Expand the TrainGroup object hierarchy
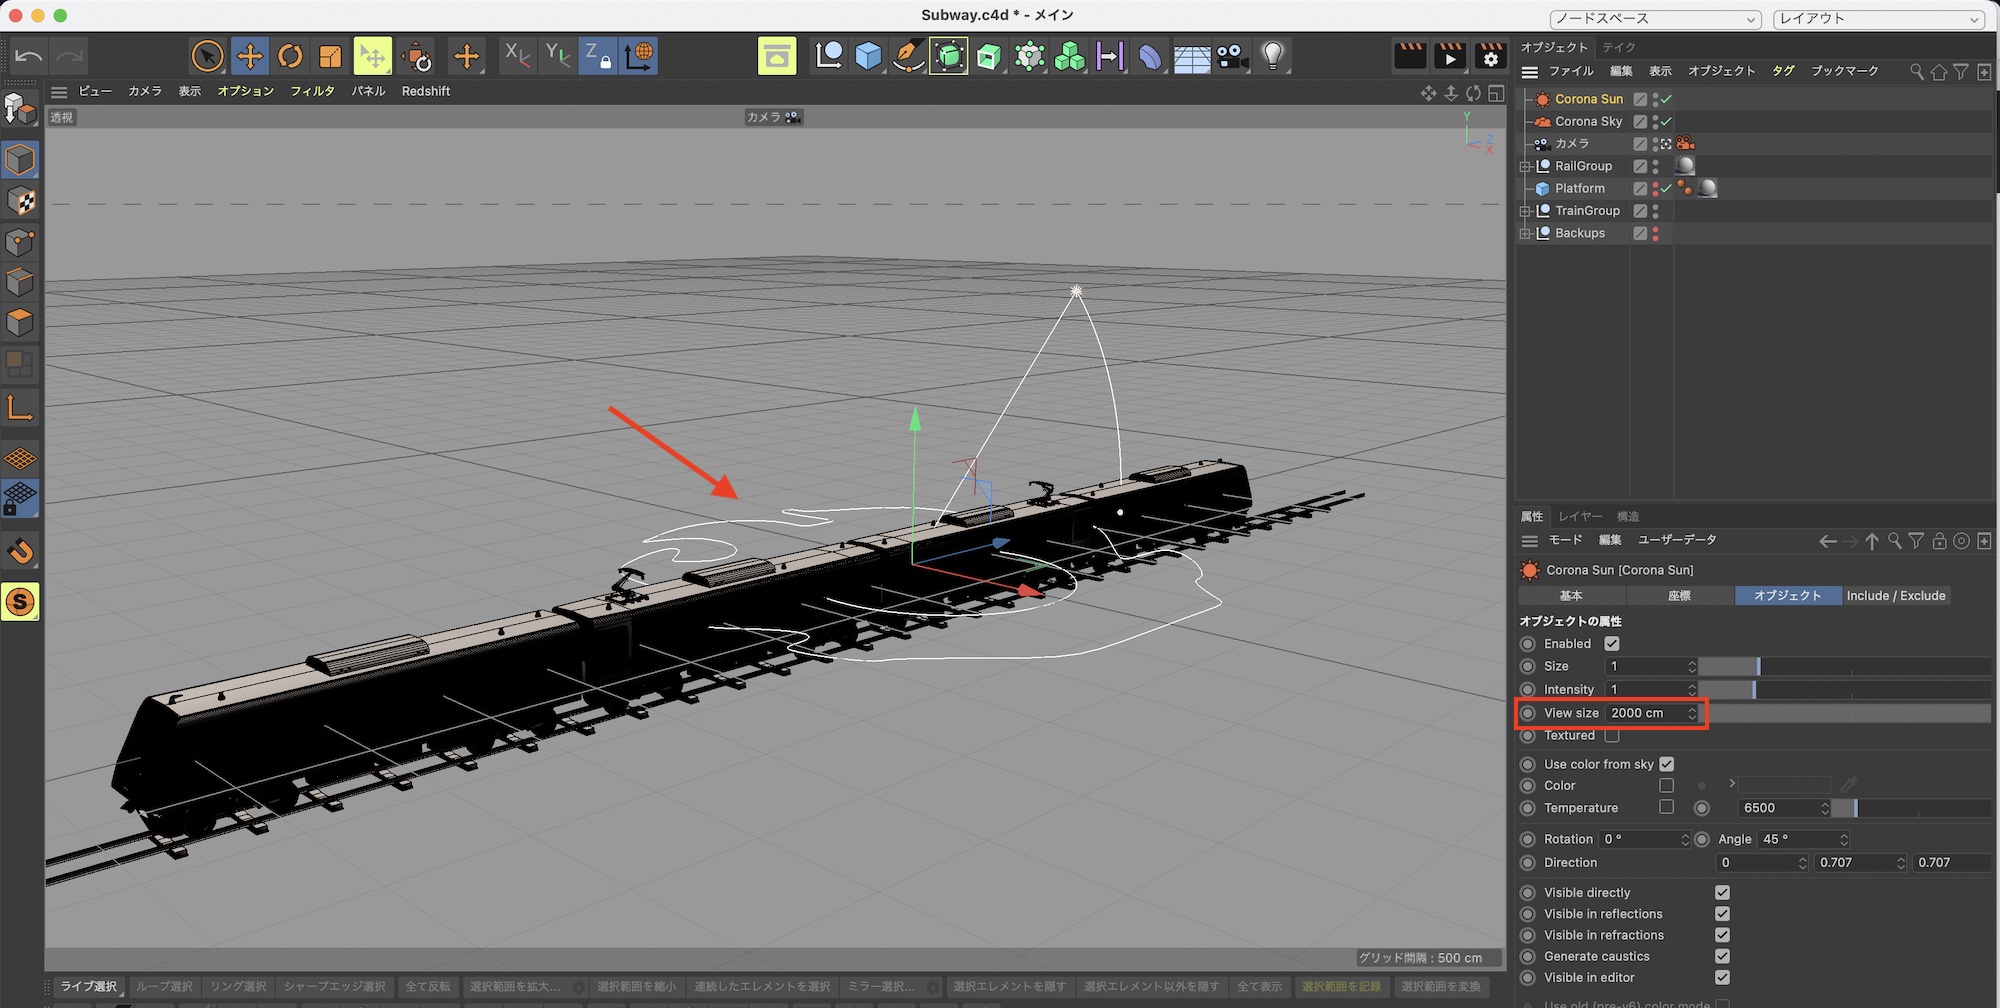This screenshot has width=2000, height=1008. point(1525,211)
